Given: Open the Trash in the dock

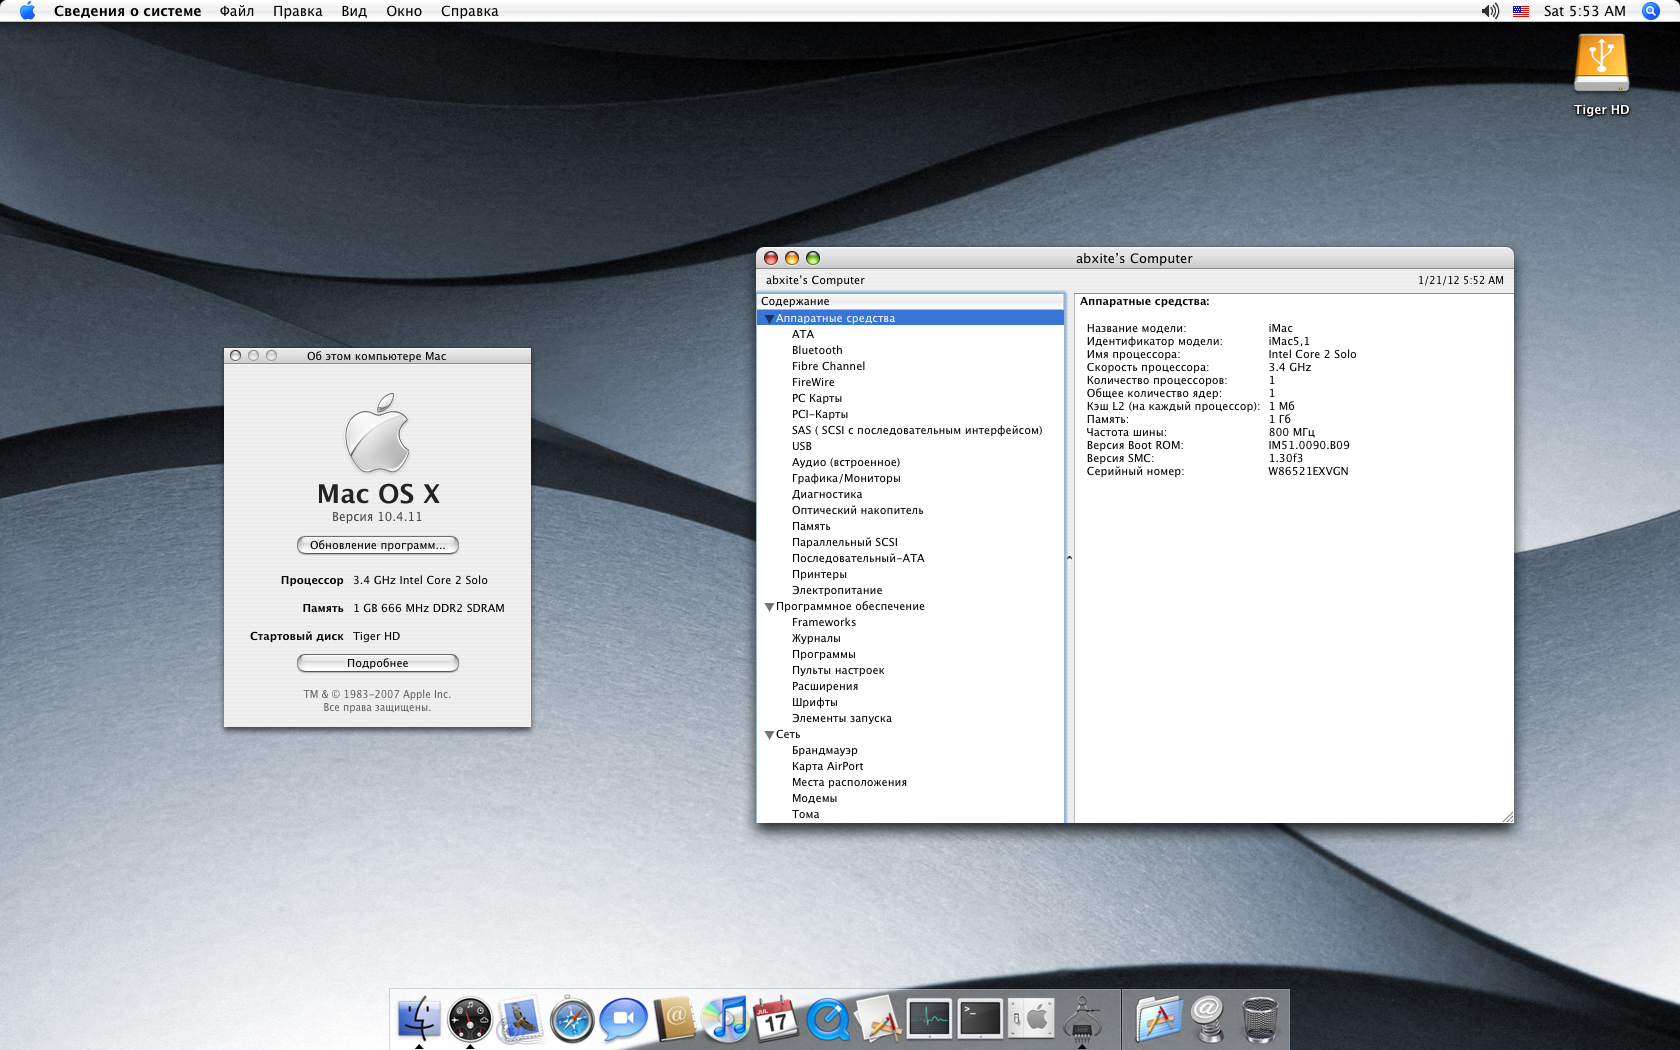Looking at the screenshot, I should pyautogui.click(x=1260, y=1020).
